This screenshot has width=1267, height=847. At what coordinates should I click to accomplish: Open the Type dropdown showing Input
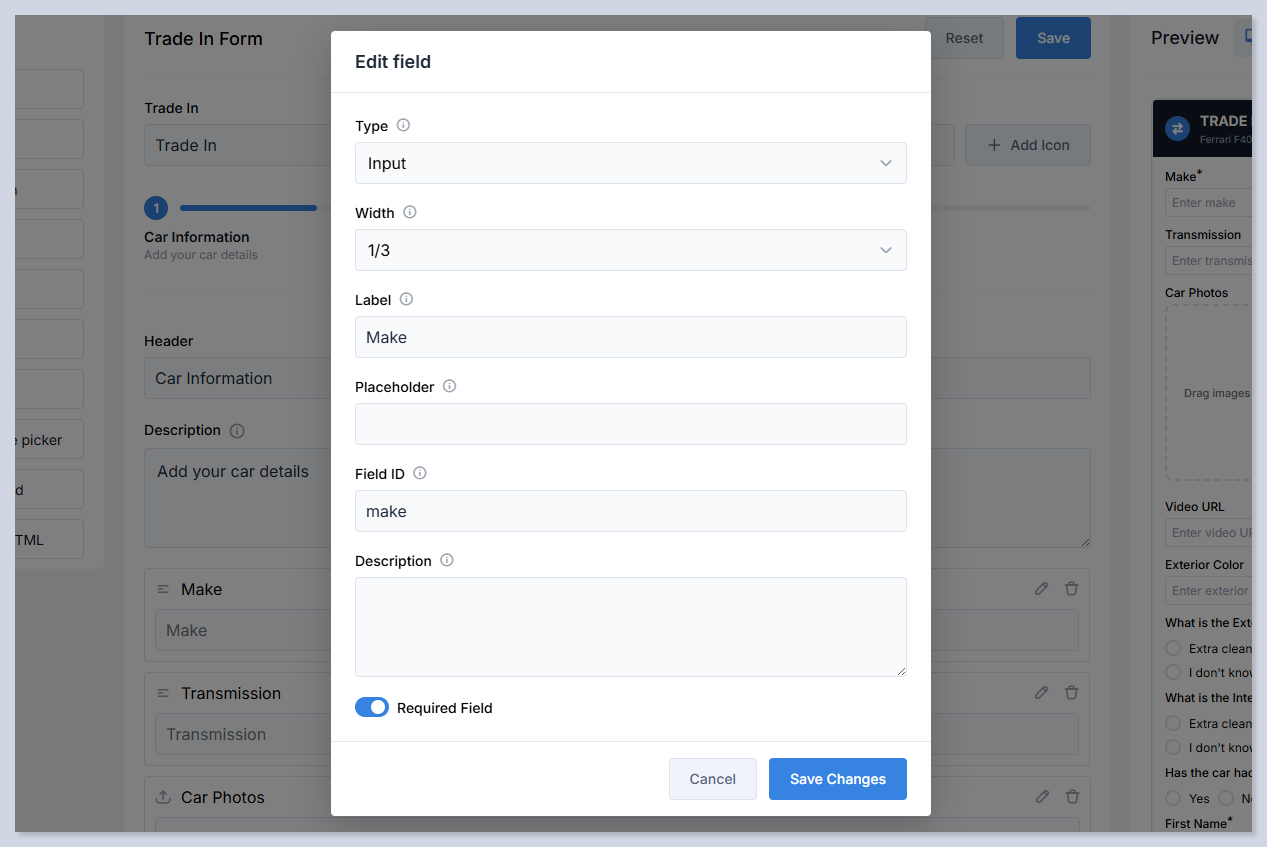(x=630, y=163)
